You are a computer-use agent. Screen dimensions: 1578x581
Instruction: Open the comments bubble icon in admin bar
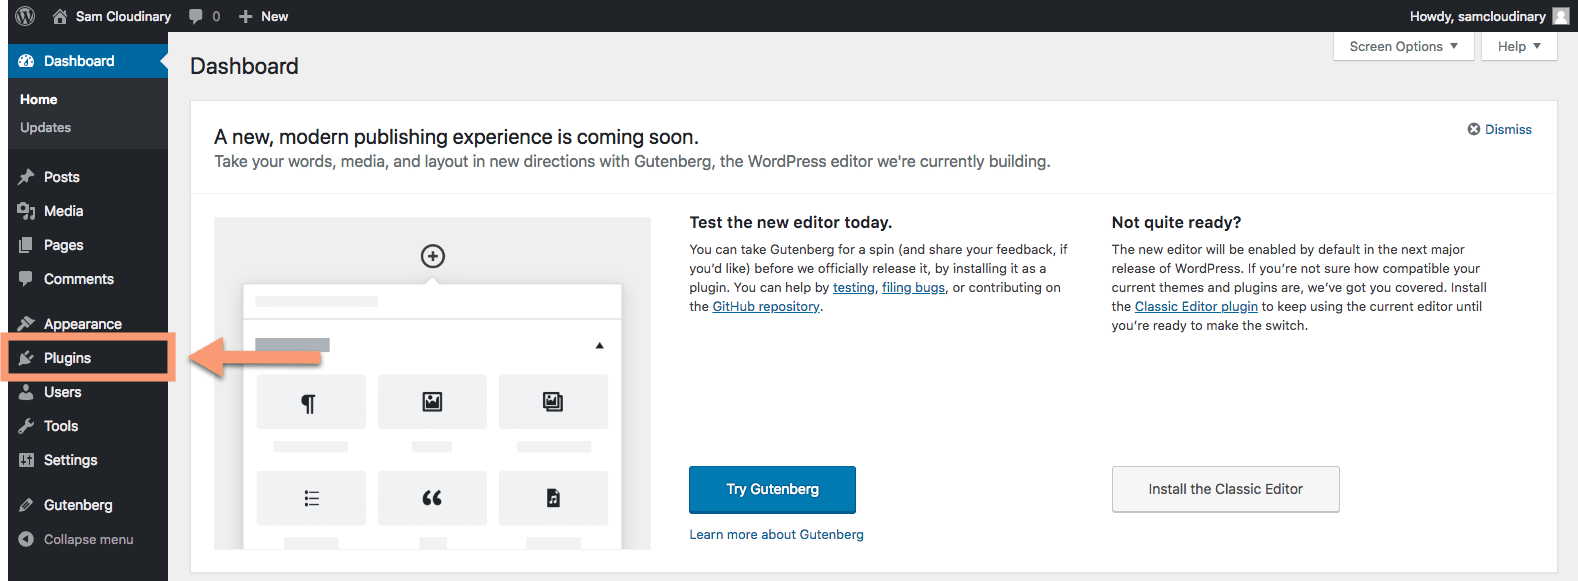(196, 16)
